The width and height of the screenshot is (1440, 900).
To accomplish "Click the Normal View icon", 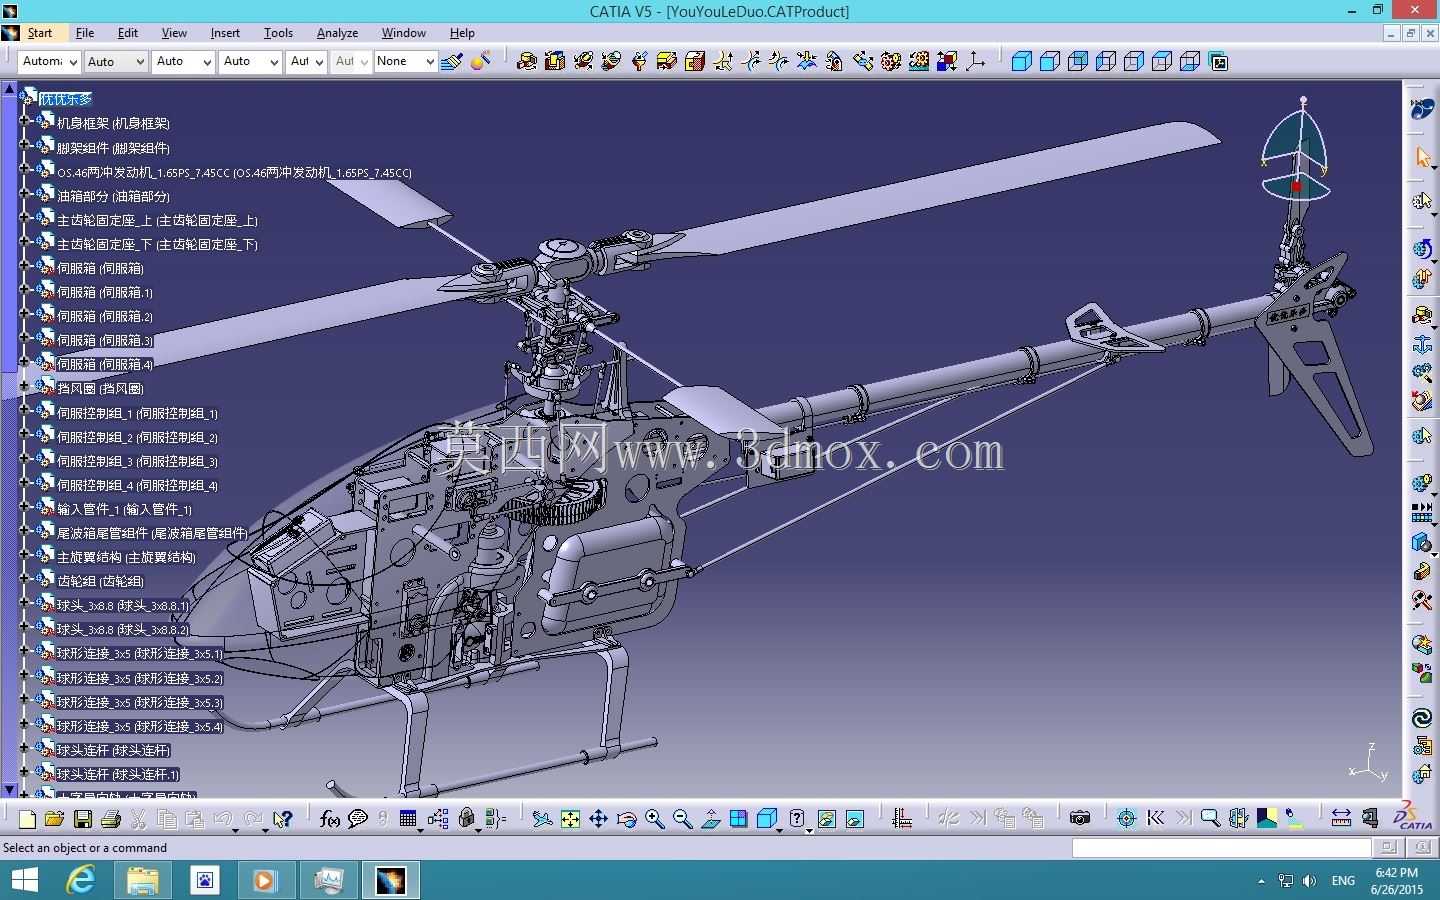I will pos(711,819).
